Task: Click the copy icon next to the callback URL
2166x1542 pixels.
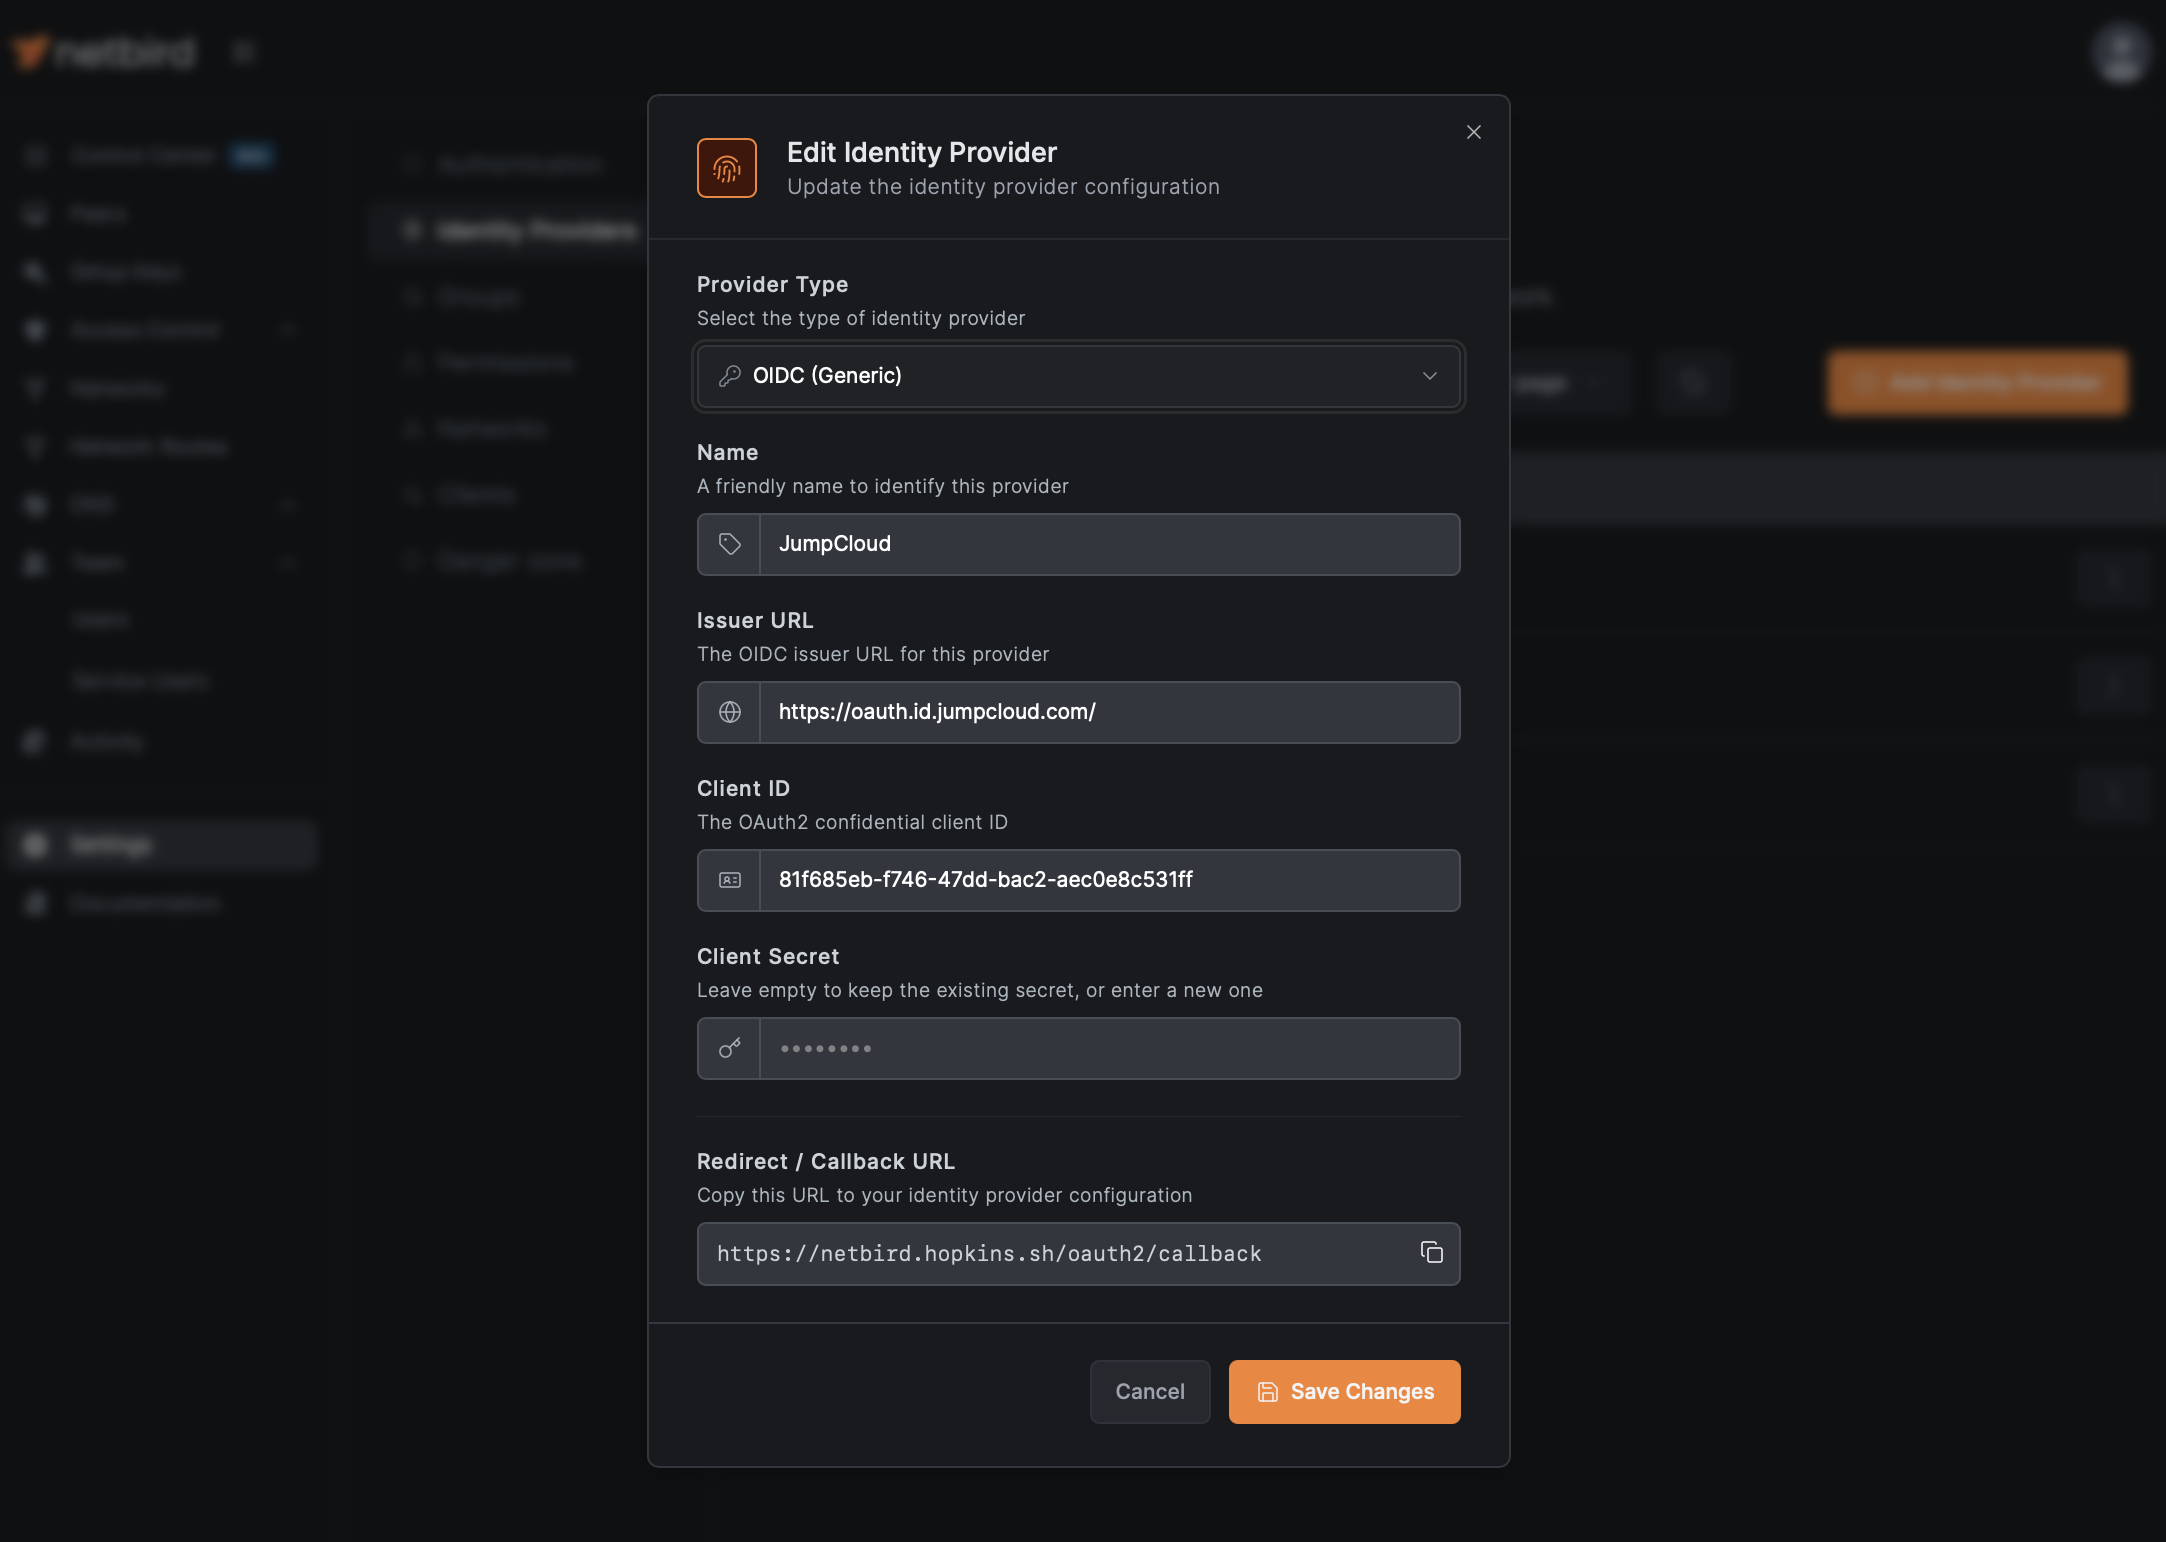Action: 1432,1253
